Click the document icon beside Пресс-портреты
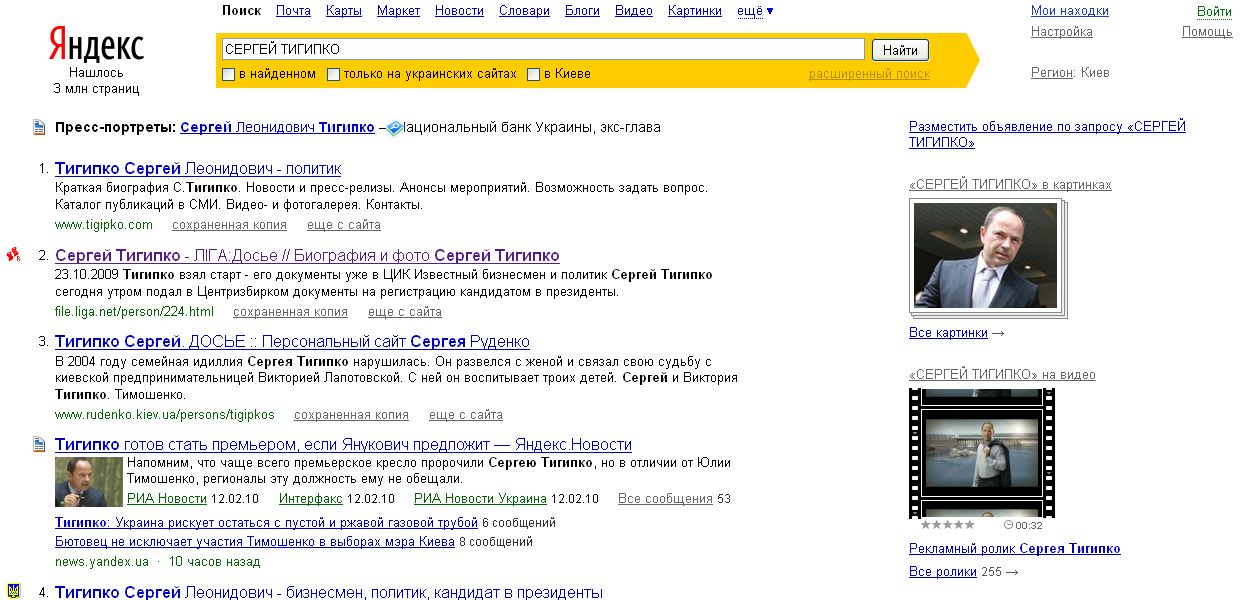1251x600 pixels. pyautogui.click(x=39, y=127)
